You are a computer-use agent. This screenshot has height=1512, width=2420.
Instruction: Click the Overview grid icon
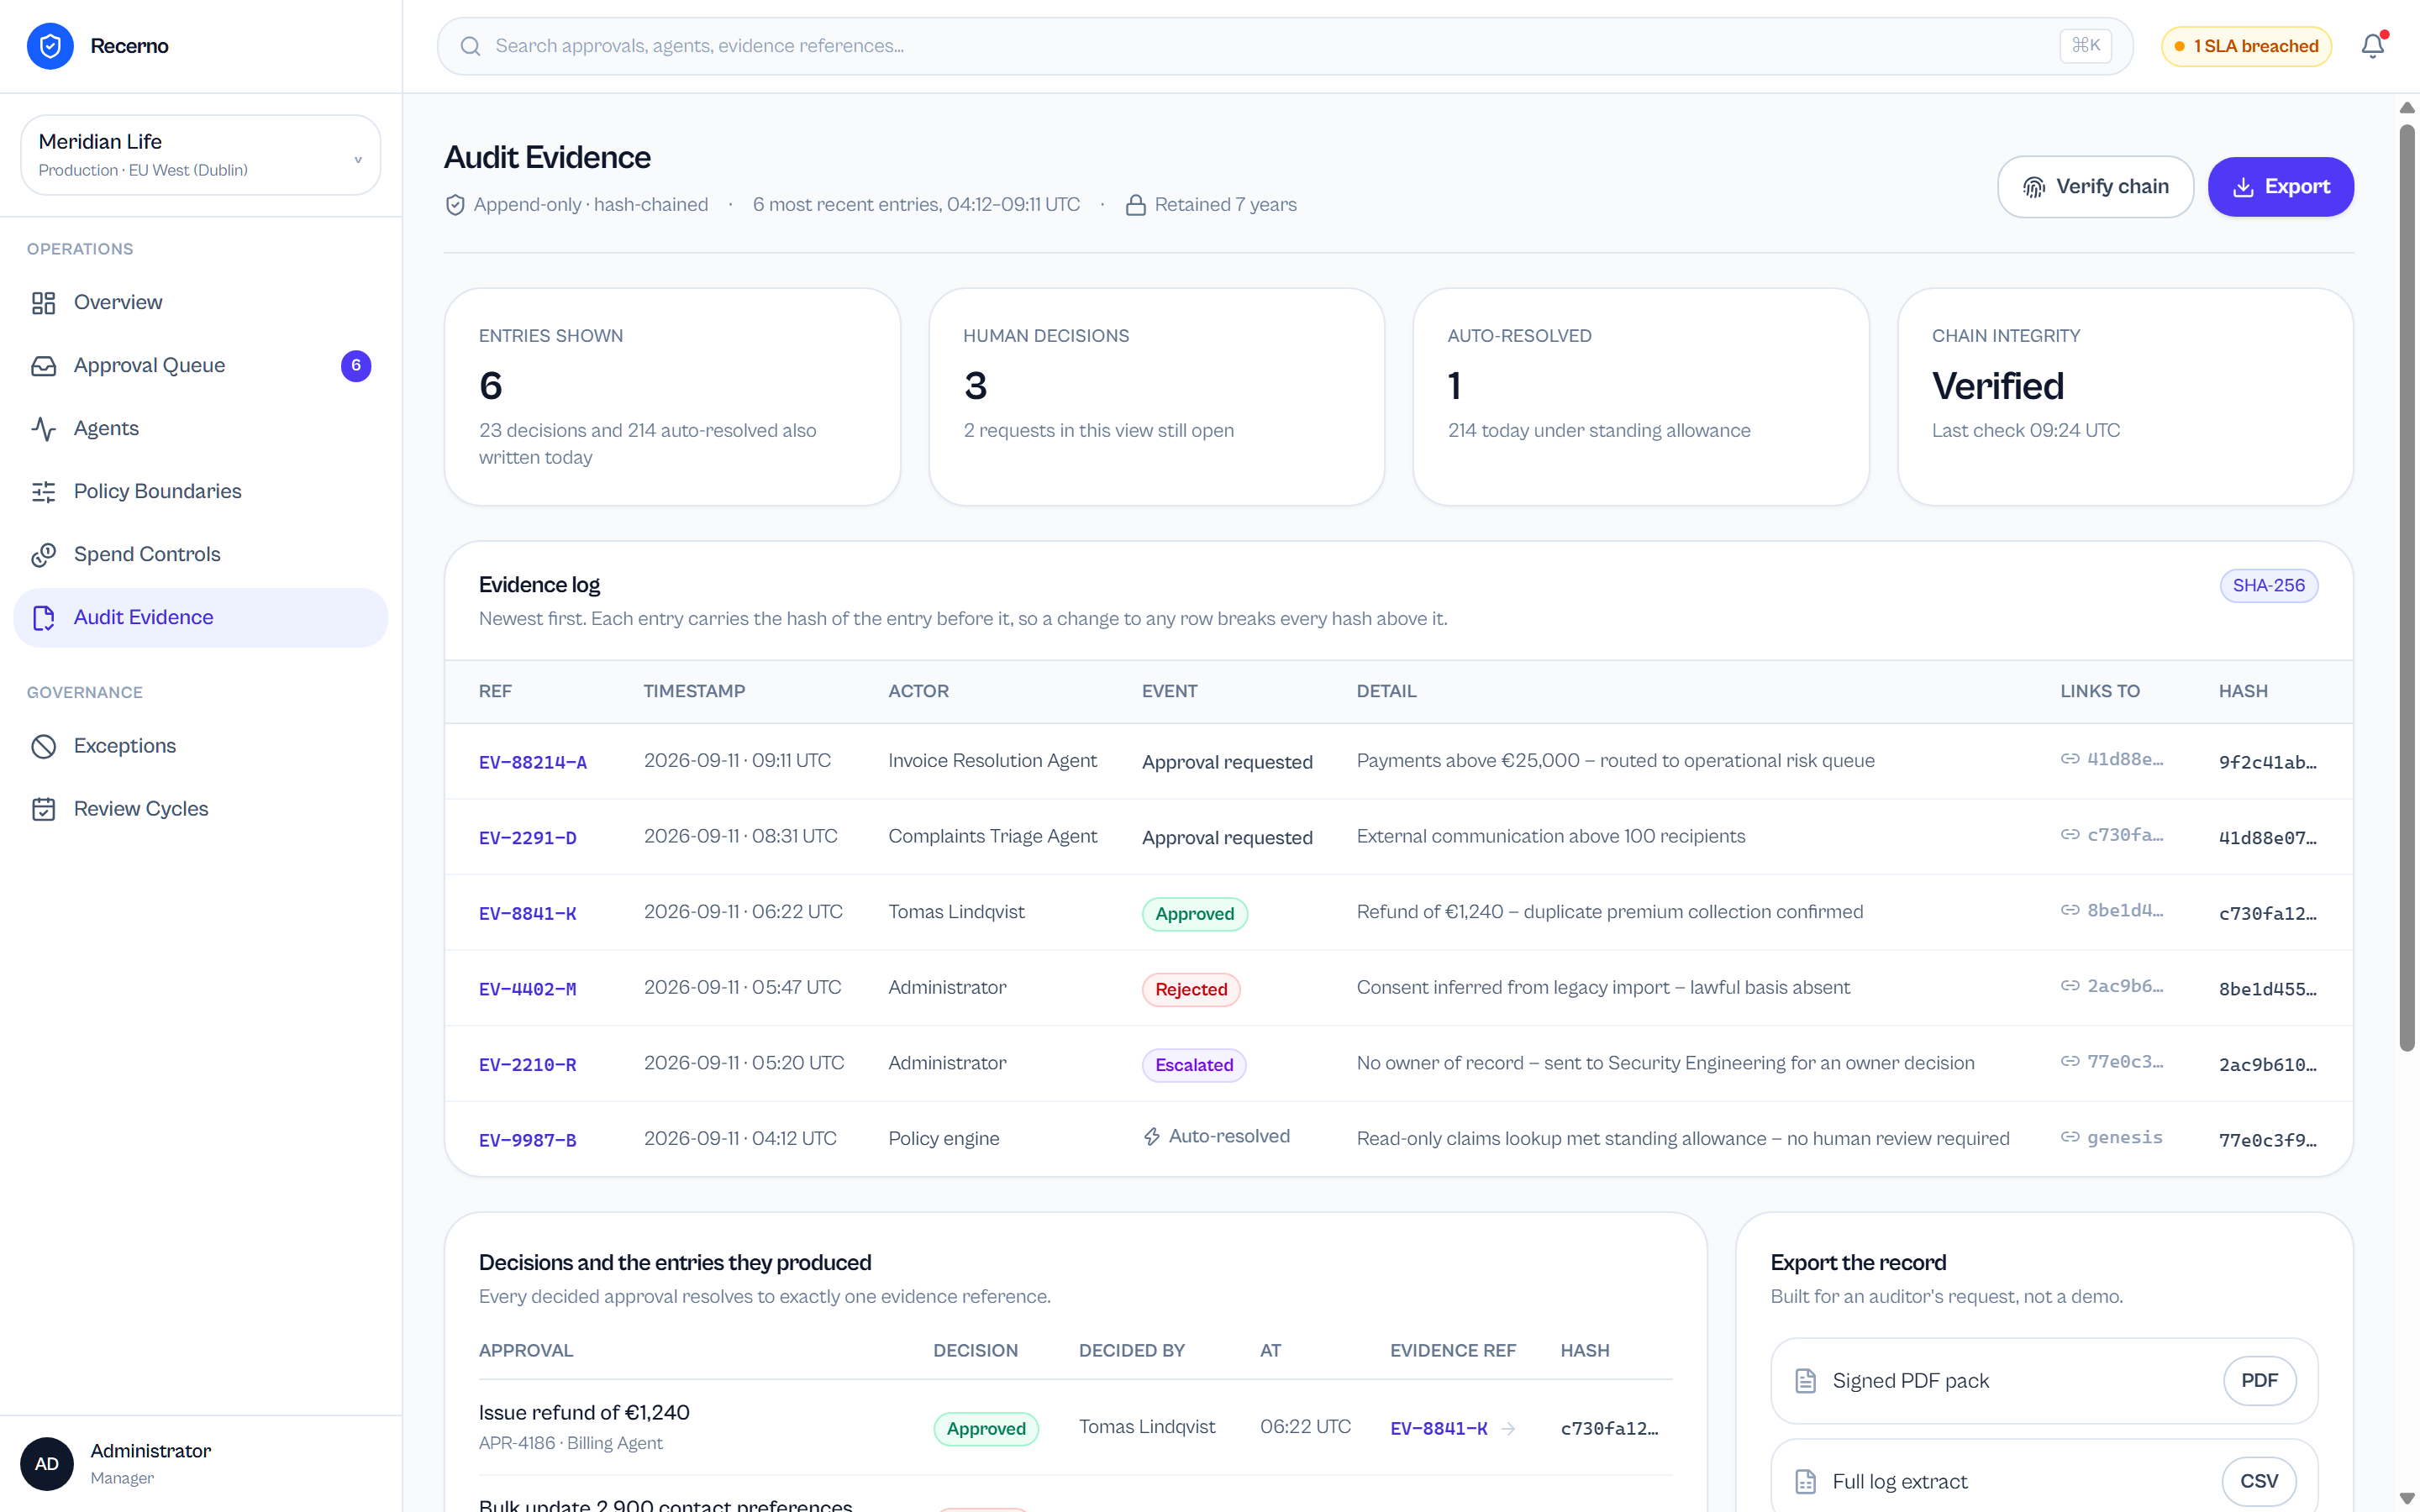(x=43, y=303)
